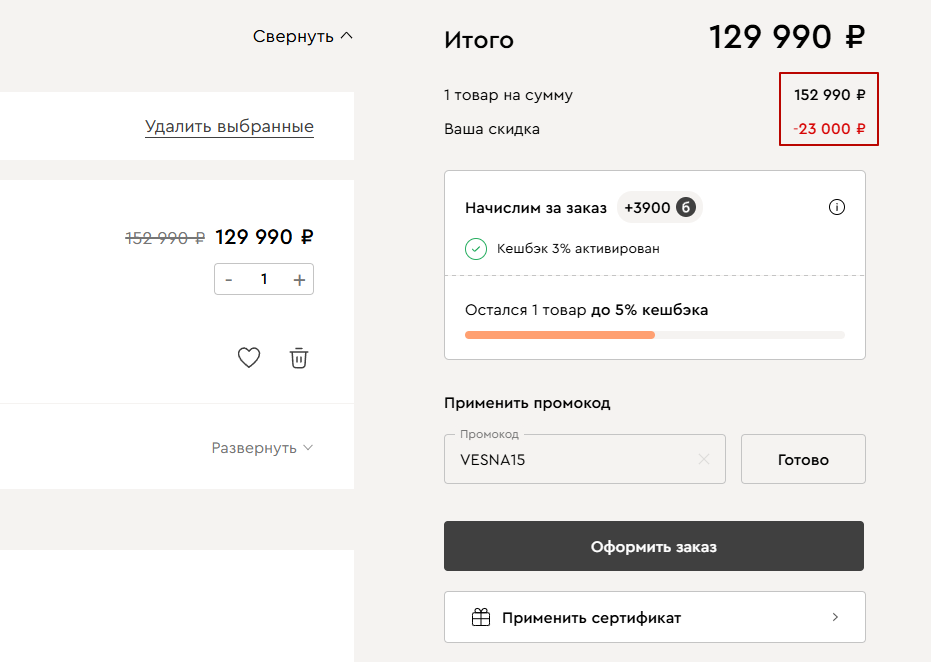Collapse the cart list via Свернуть
The image size is (931, 662).
click(x=303, y=36)
